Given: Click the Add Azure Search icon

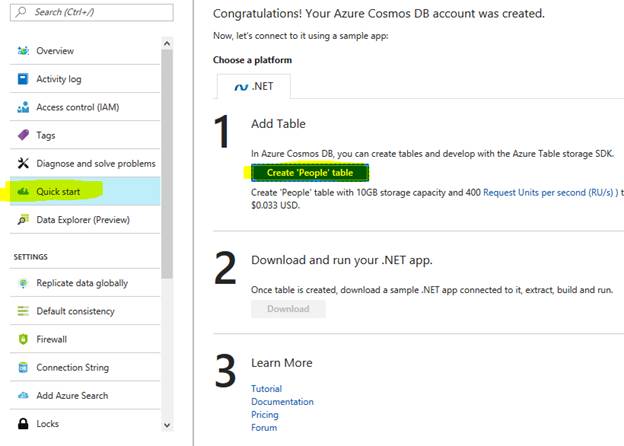Looking at the screenshot, I should [23, 395].
